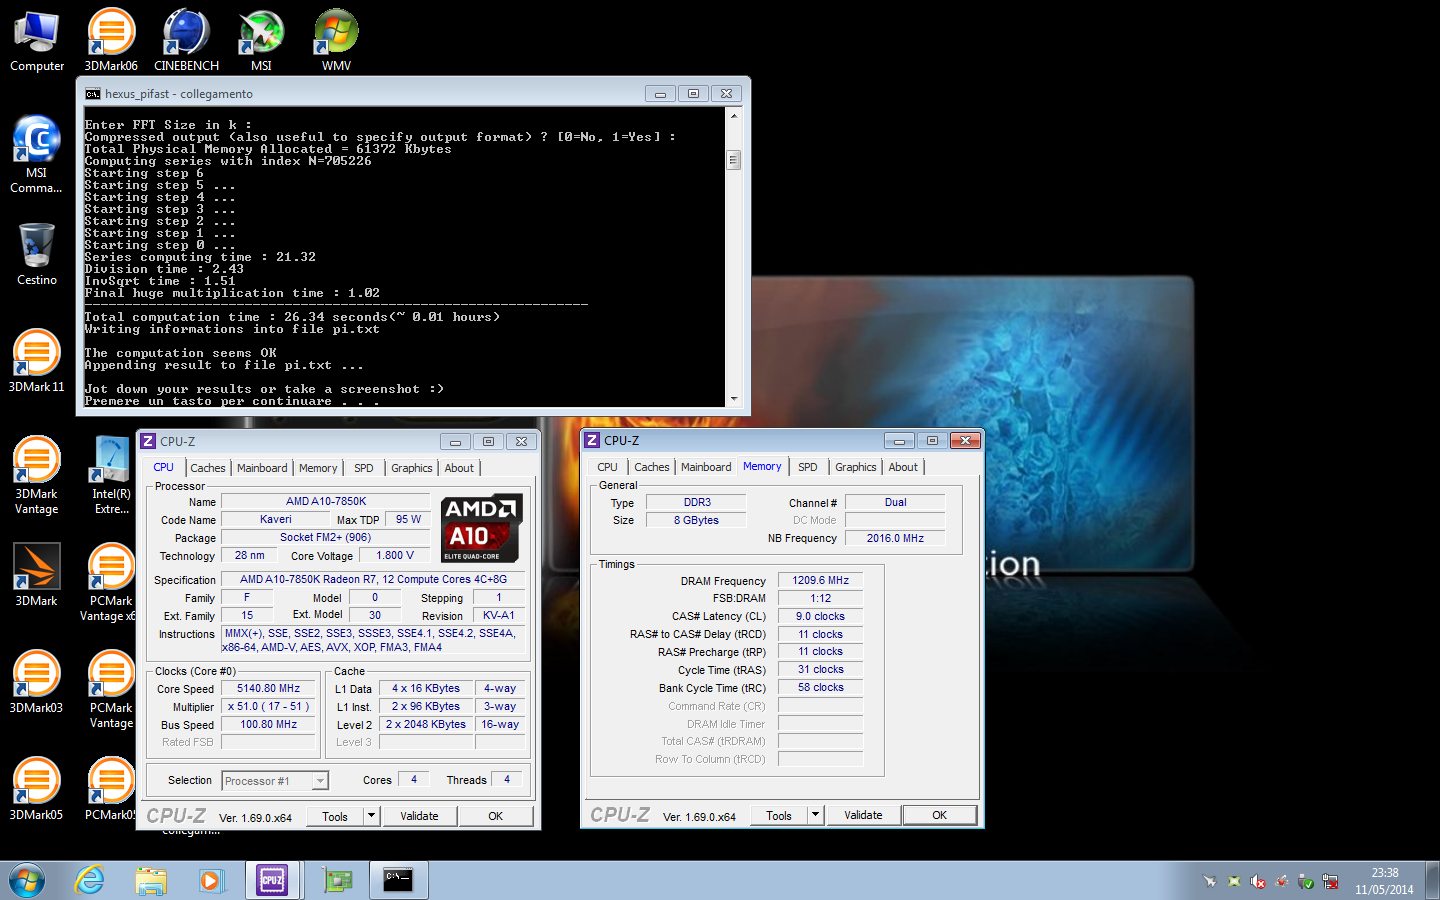Open the Computer desktop icon

(37, 41)
